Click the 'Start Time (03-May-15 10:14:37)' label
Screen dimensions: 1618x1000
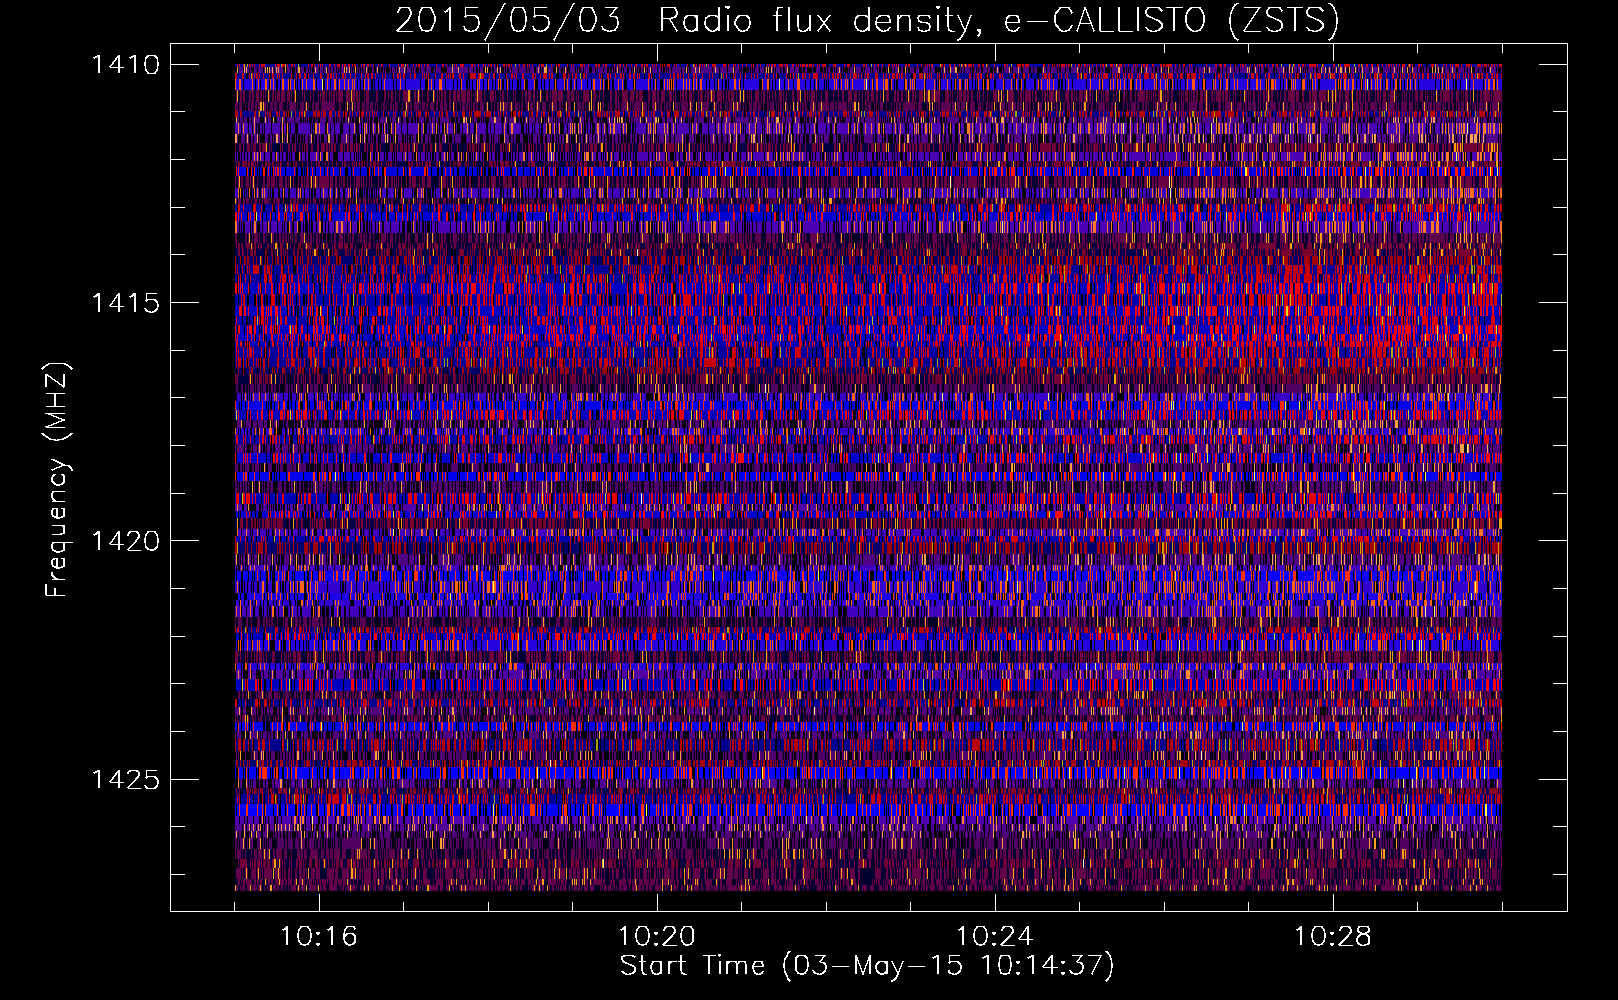(x=867, y=966)
